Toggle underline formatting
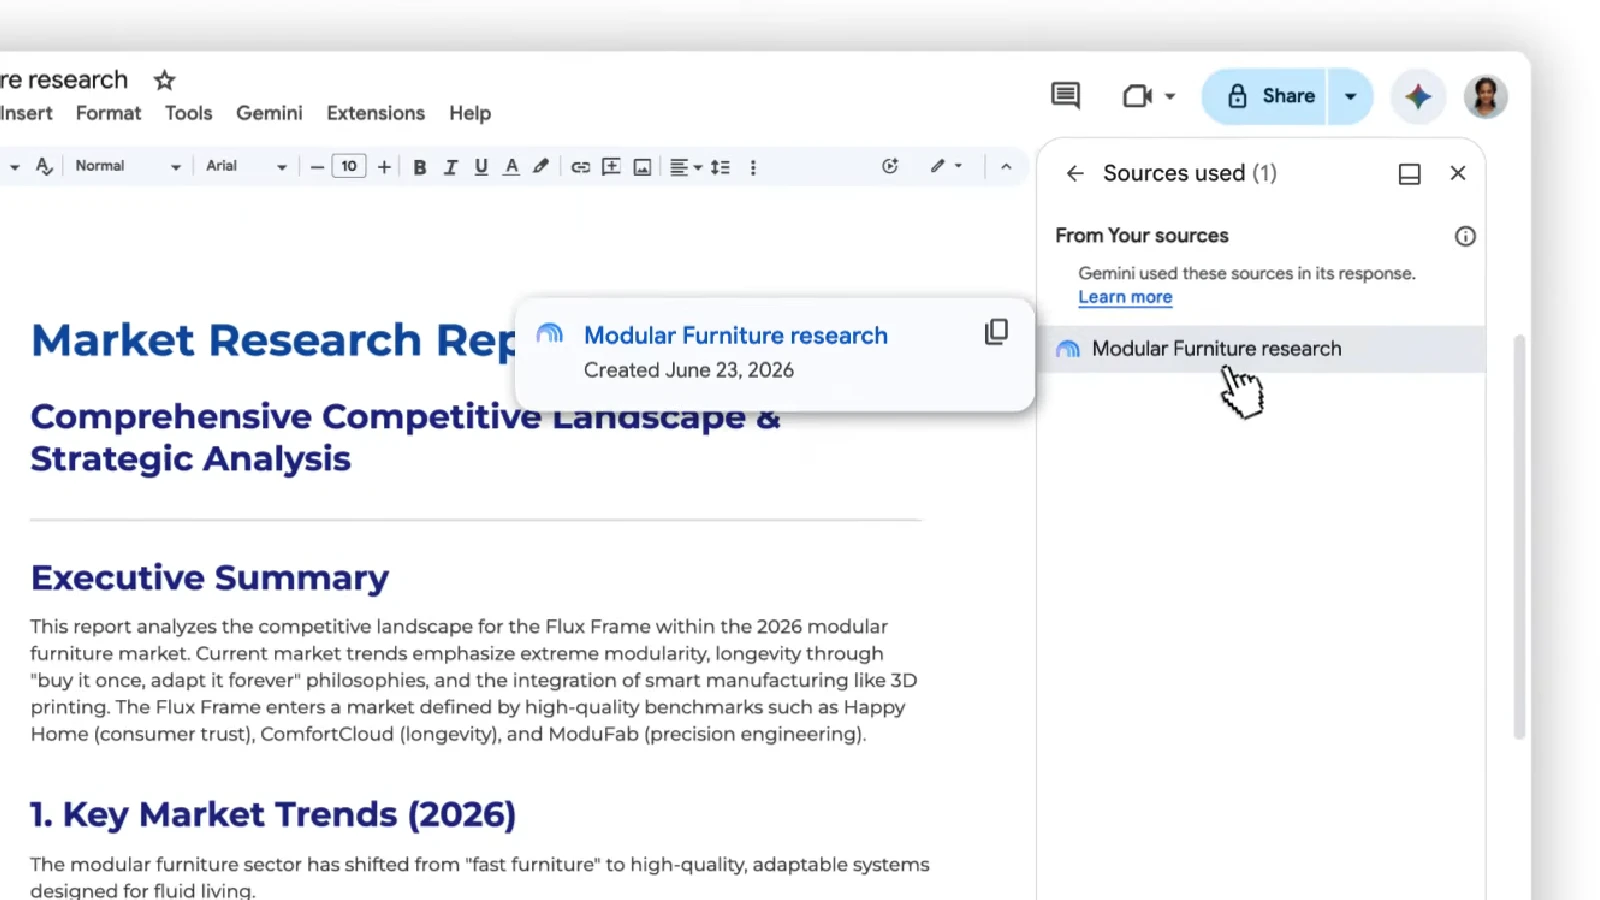1600x900 pixels. pos(481,167)
